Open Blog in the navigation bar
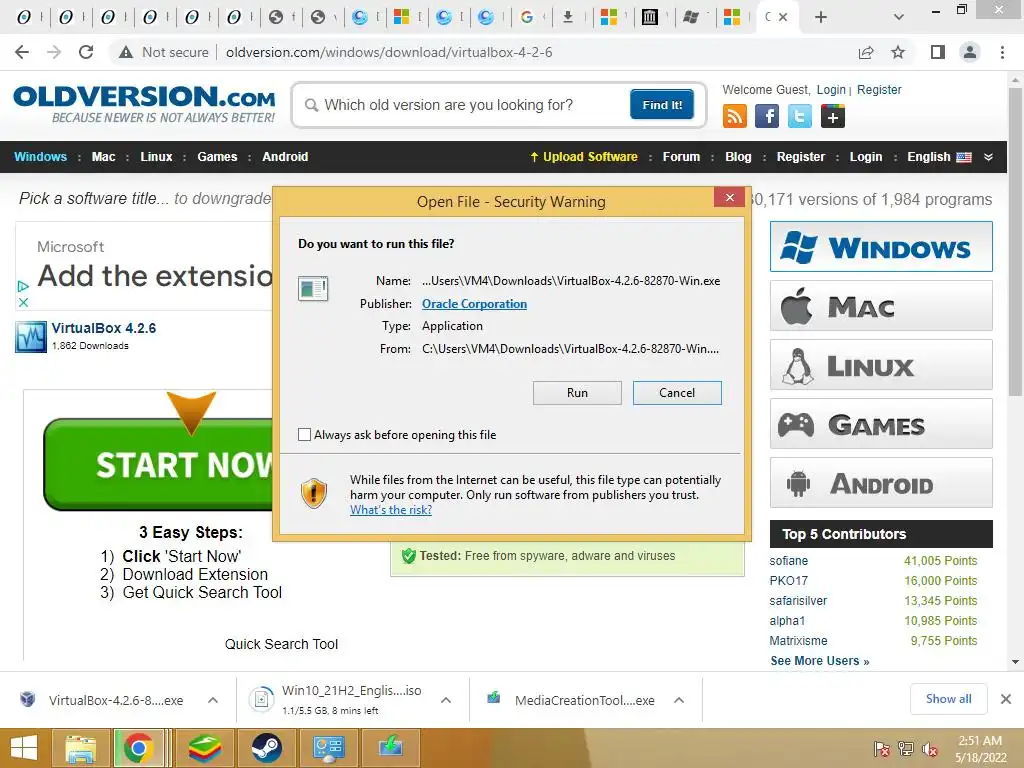Screen dimensions: 1024x768 click(738, 157)
